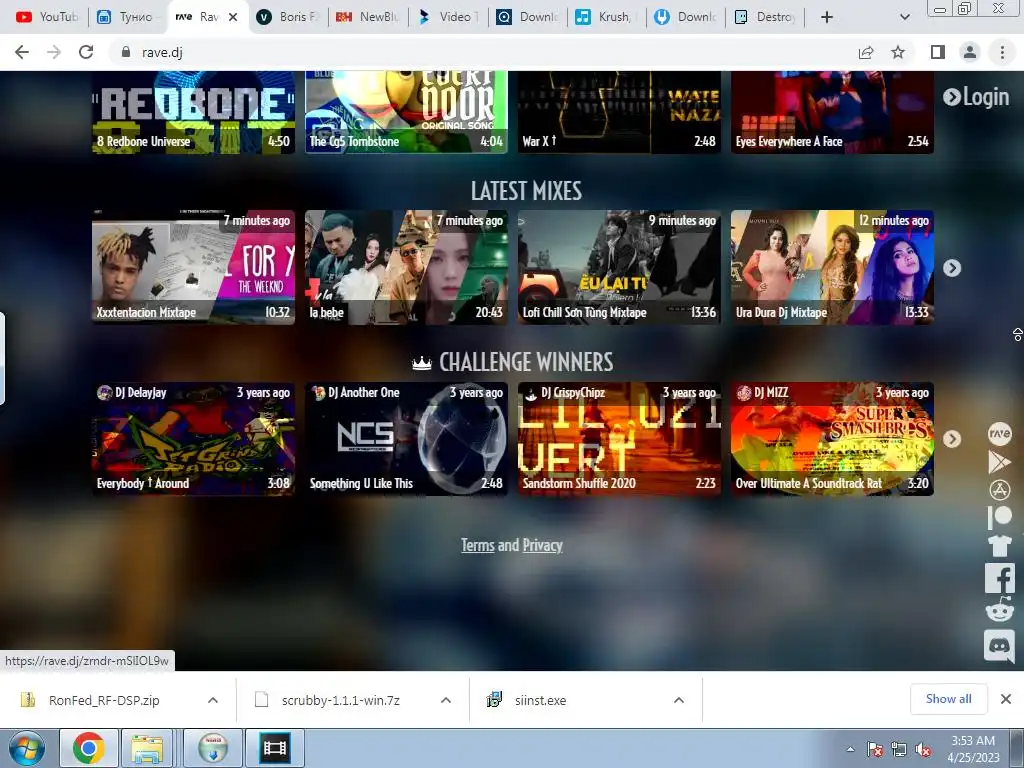
Task: Play Over Ultimate A Soundtrack Rat mix
Action: [x=832, y=439]
